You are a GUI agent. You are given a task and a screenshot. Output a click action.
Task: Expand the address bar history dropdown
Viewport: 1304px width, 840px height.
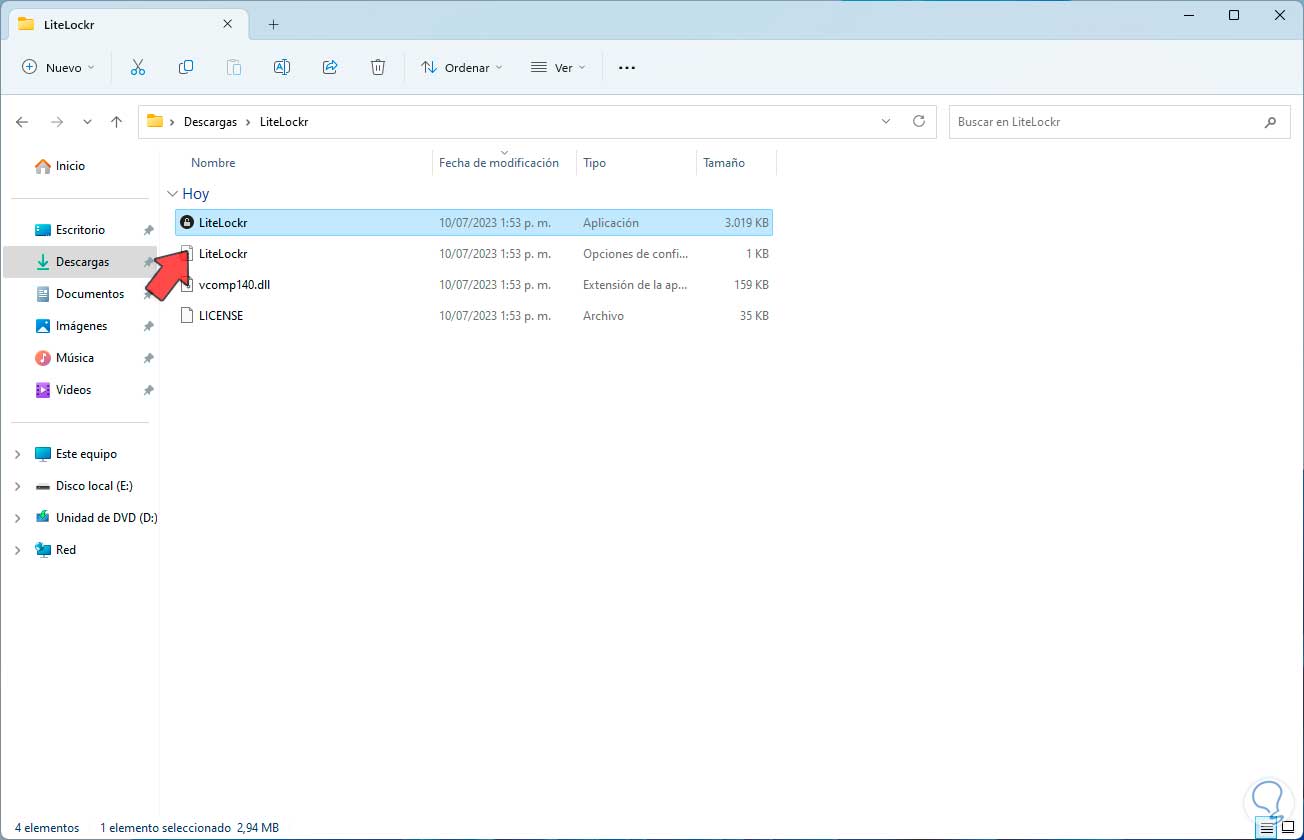pos(886,121)
